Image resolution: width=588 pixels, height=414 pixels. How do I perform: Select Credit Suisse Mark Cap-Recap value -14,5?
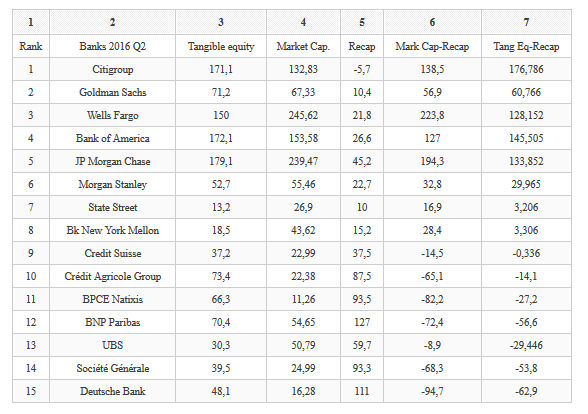tap(432, 253)
